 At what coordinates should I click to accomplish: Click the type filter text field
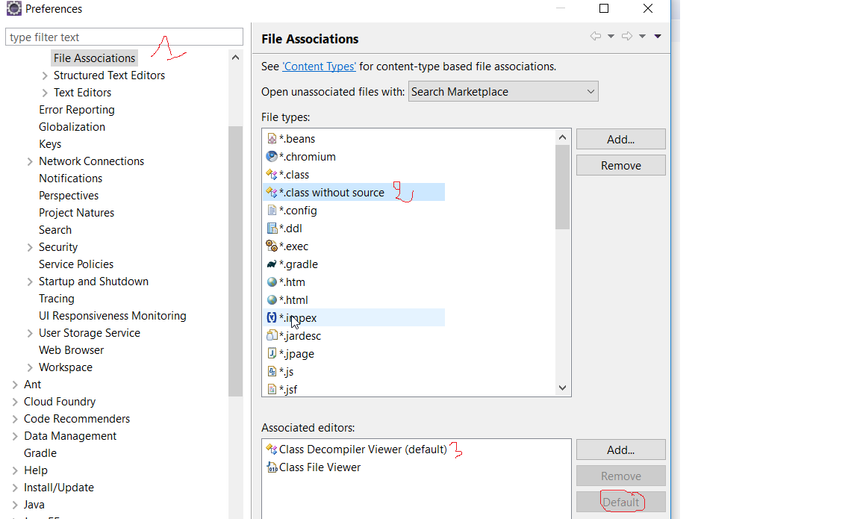(x=124, y=37)
